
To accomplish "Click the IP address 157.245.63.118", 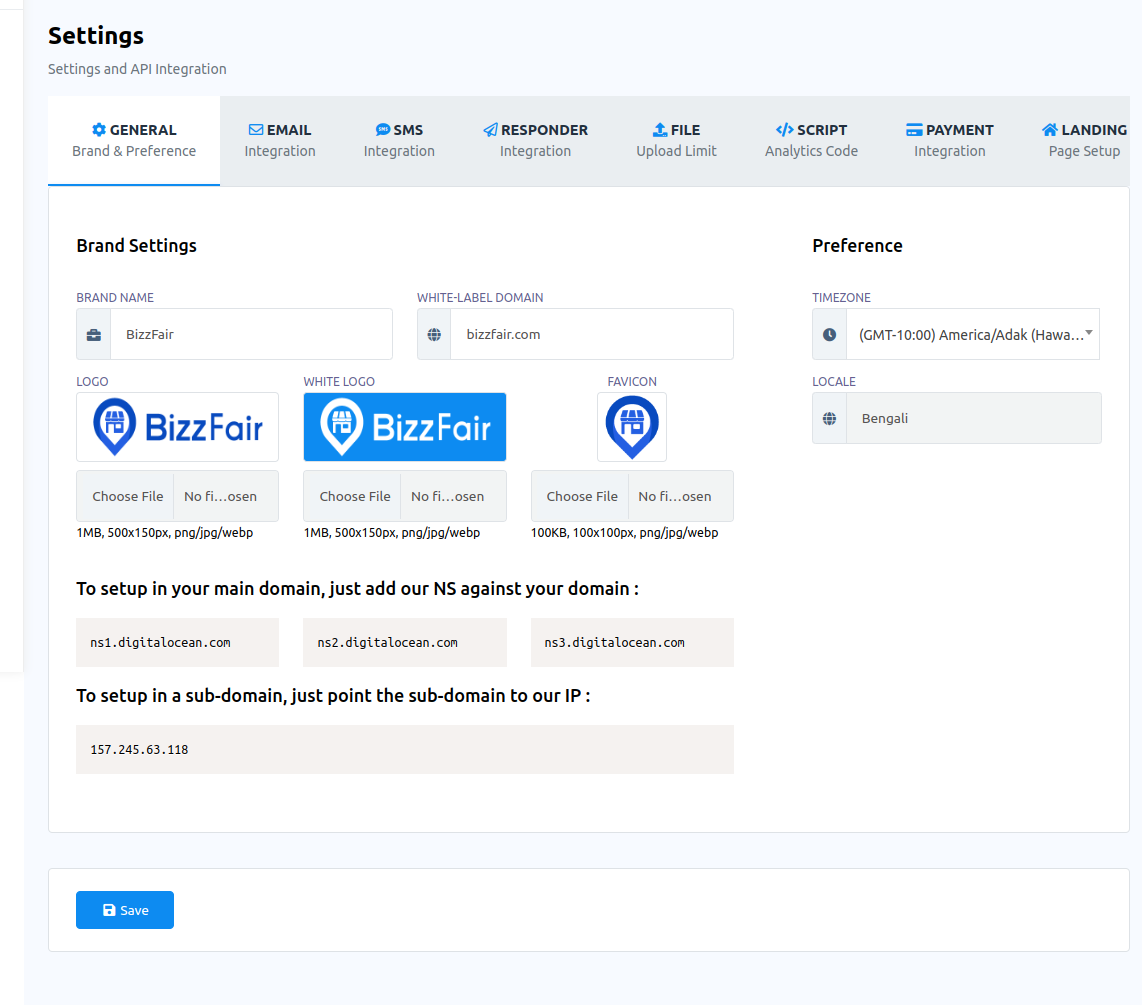I will (x=139, y=750).
